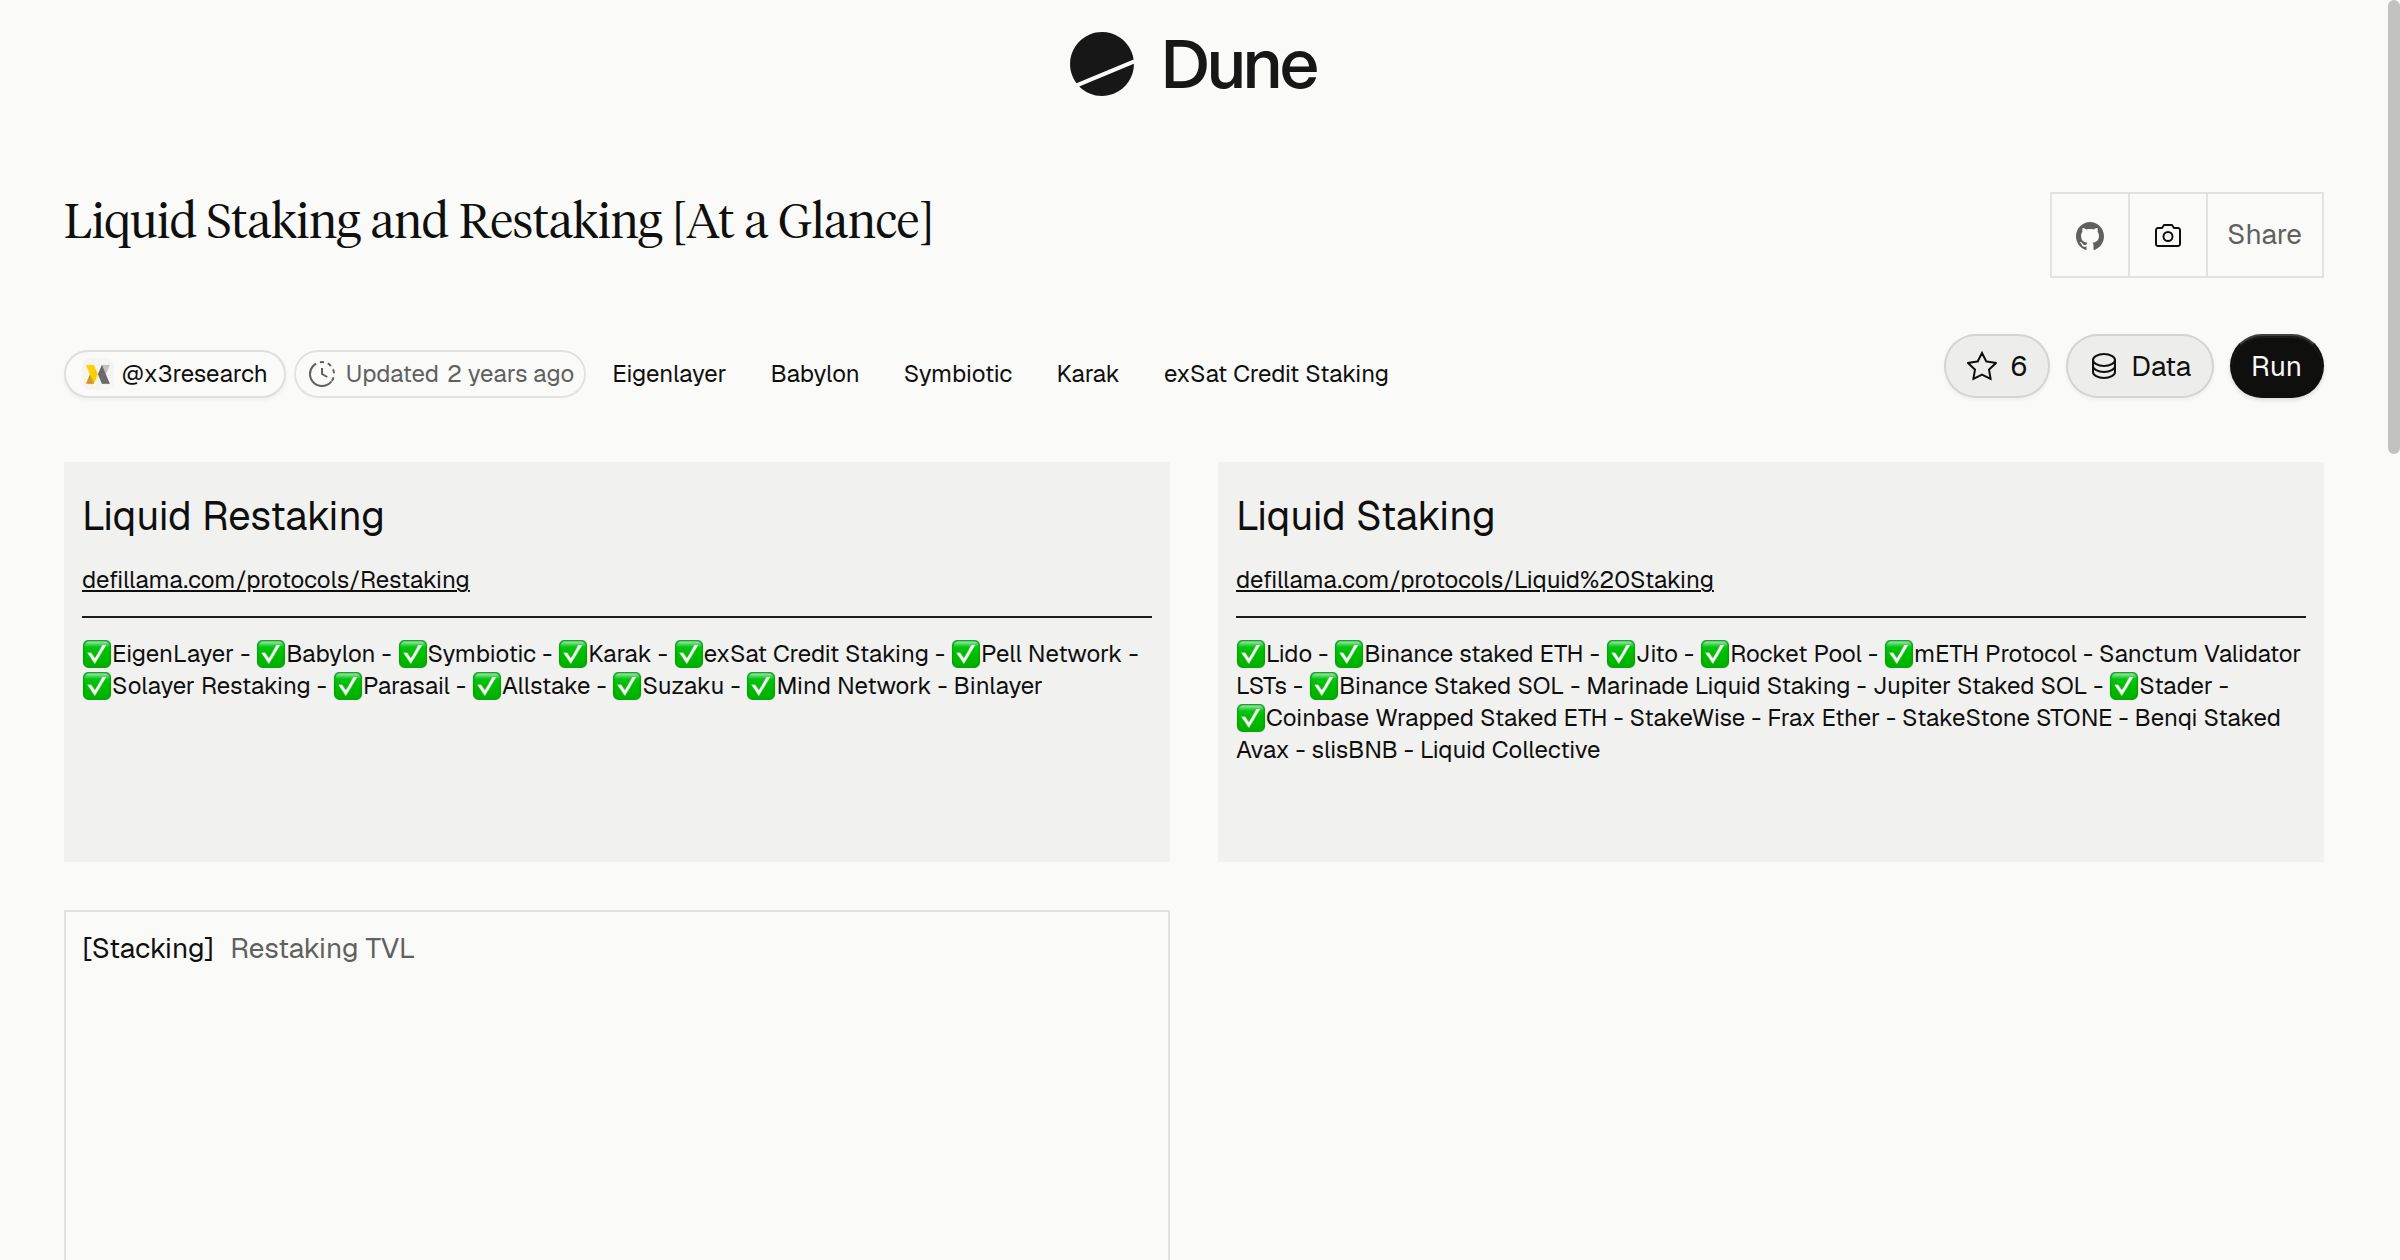Click the Share button
The image size is (2400, 1260).
2264,235
